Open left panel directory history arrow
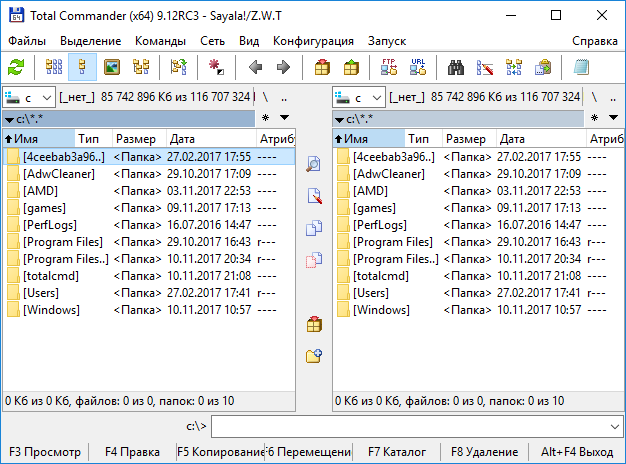Viewport: 626px width, 464px height. point(284,117)
